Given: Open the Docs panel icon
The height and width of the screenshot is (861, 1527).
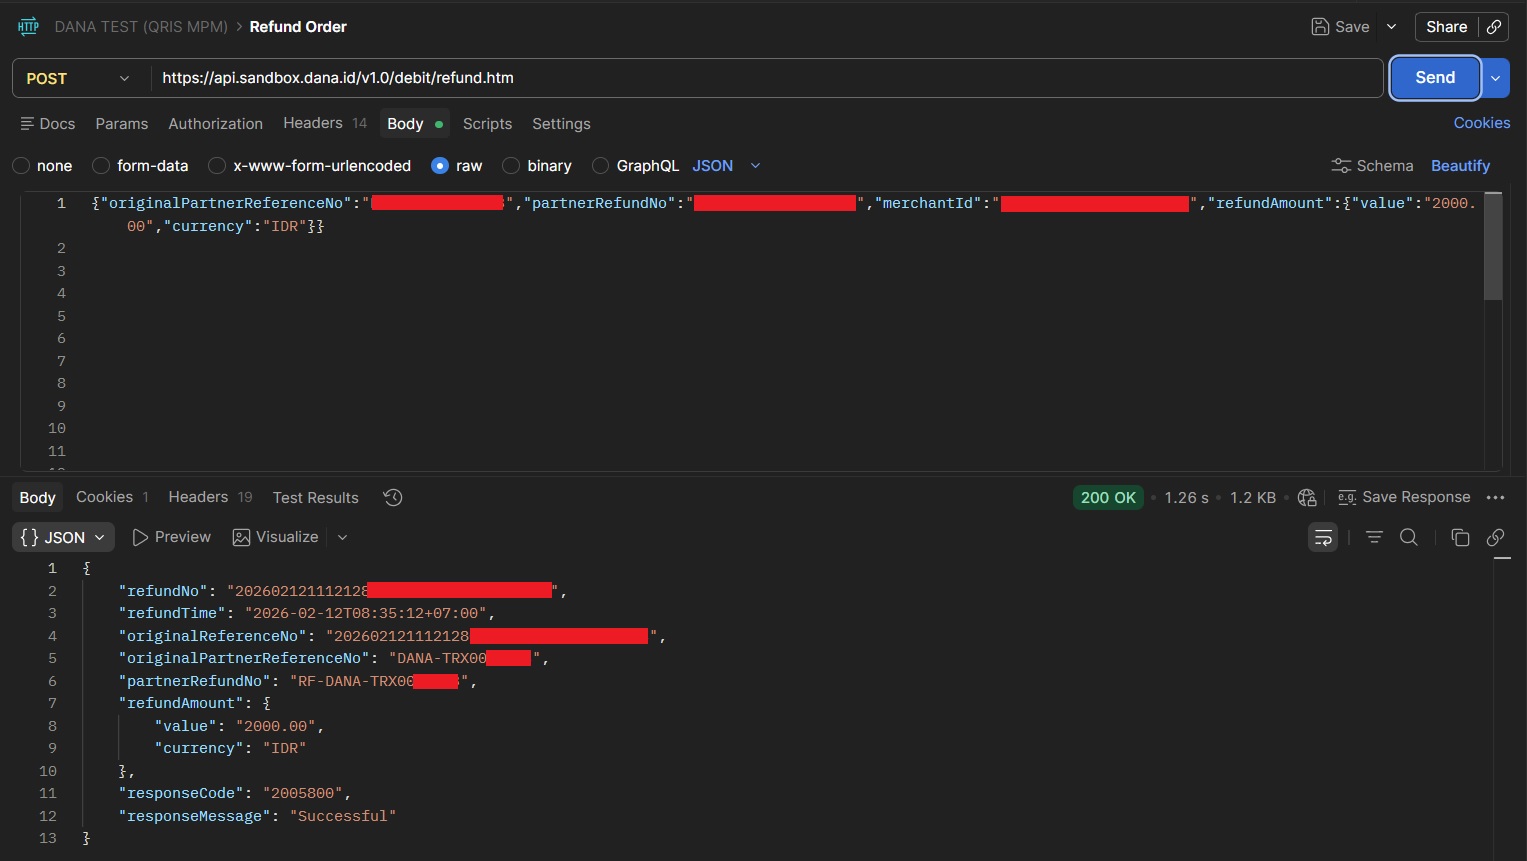Looking at the screenshot, I should coord(27,124).
